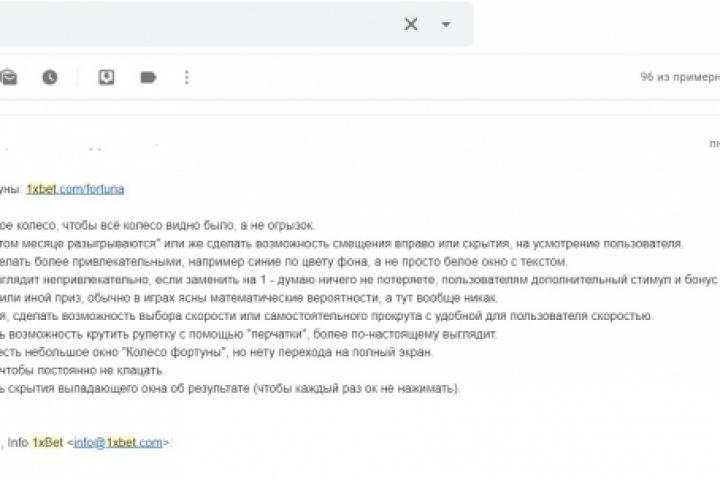Open the More options three-dot menu
Viewport: 720px width, 480px height.
coord(187,77)
